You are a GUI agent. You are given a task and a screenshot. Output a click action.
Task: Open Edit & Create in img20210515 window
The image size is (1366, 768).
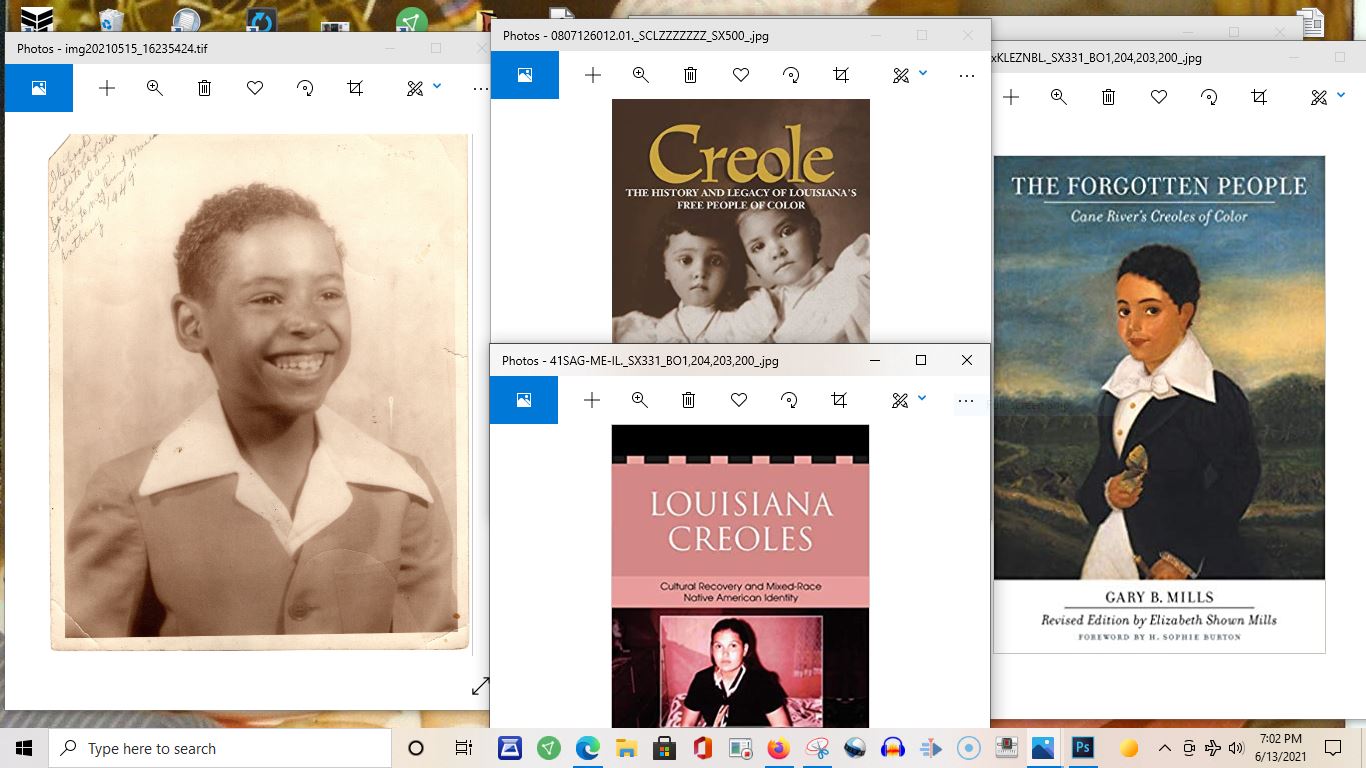415,88
